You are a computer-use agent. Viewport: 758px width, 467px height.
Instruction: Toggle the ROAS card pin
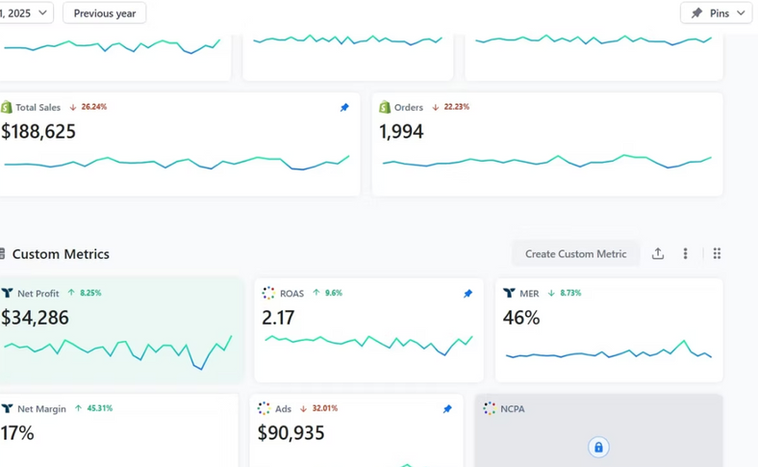467,293
